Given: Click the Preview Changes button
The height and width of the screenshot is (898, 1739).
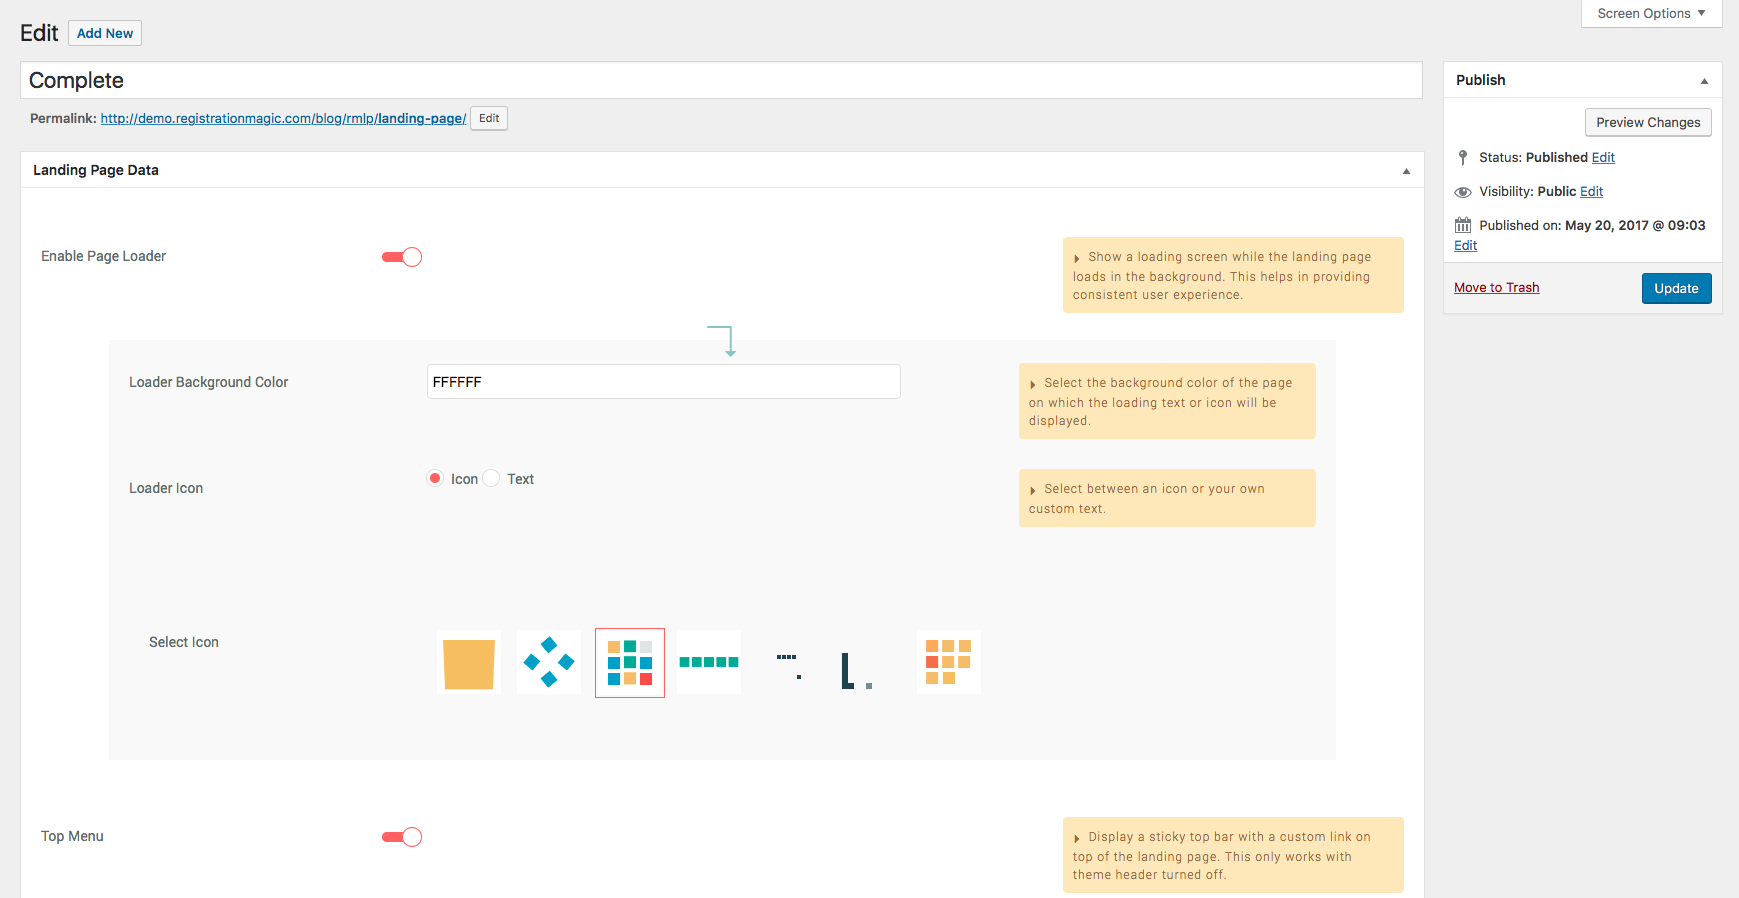Looking at the screenshot, I should (1648, 122).
